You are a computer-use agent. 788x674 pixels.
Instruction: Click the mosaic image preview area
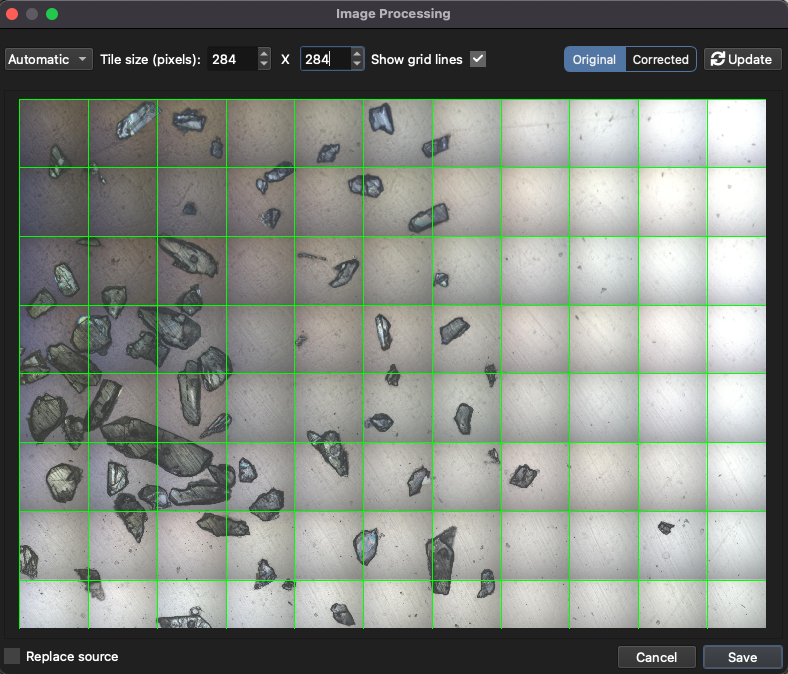point(392,364)
